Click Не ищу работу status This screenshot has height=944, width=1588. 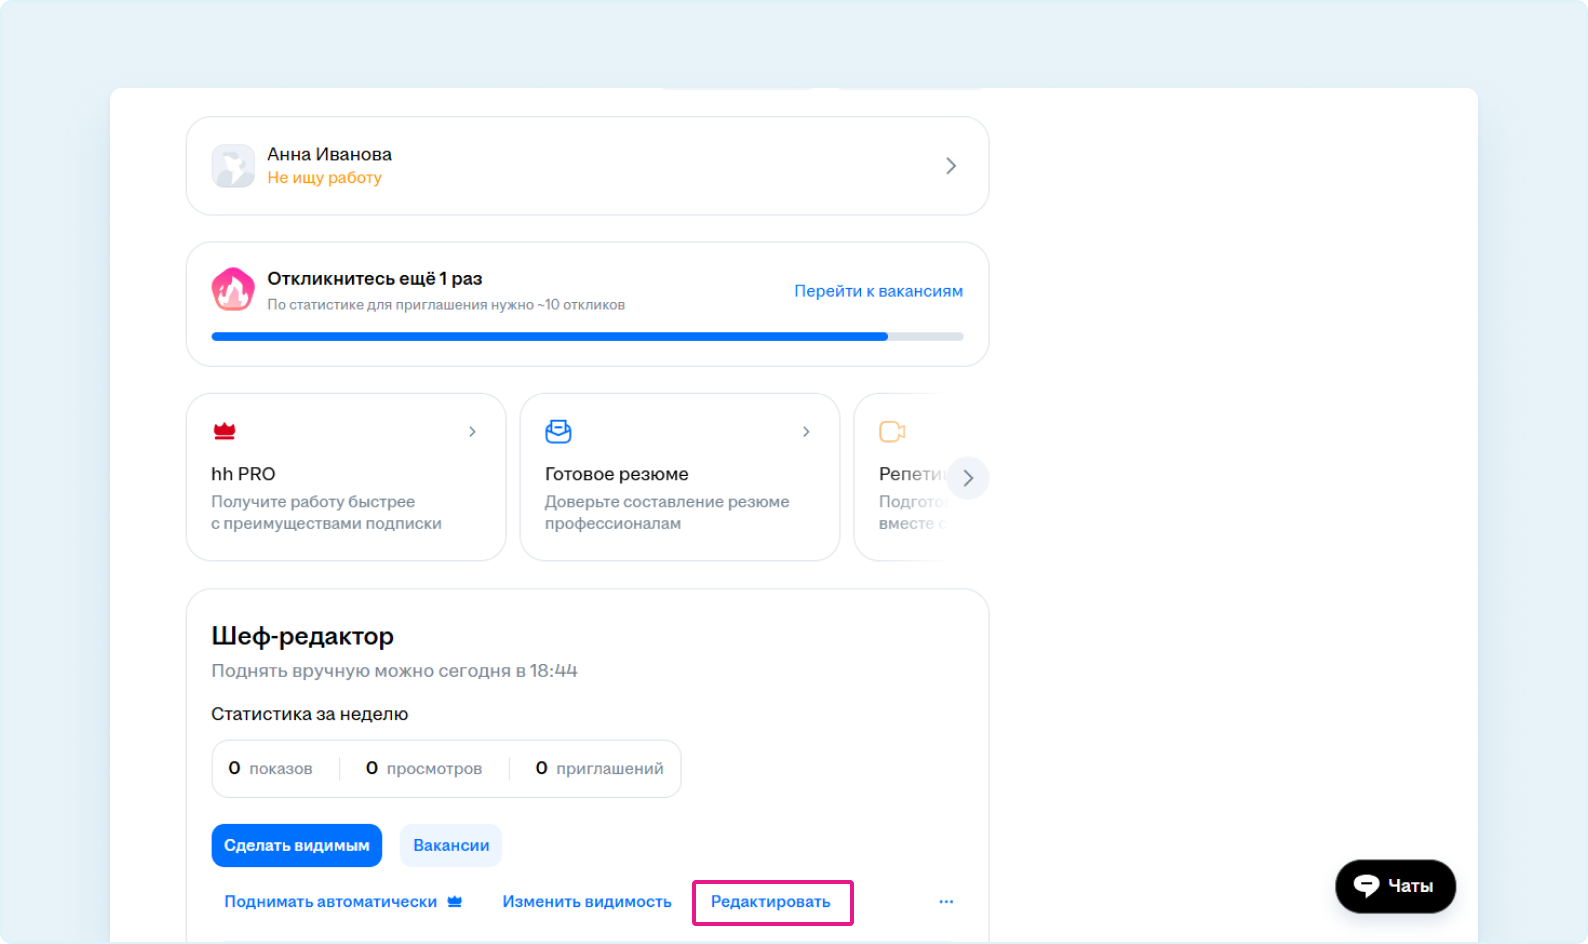point(324,178)
